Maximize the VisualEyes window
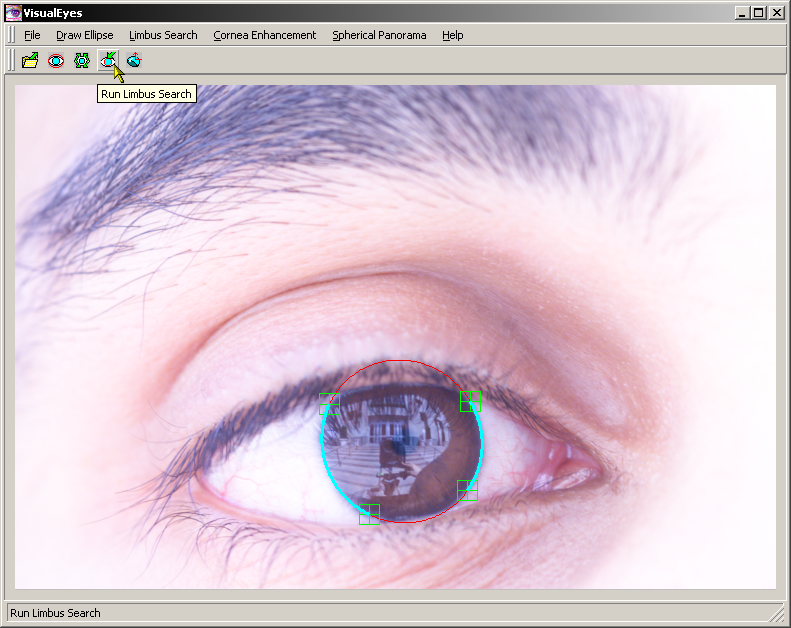 759,13
